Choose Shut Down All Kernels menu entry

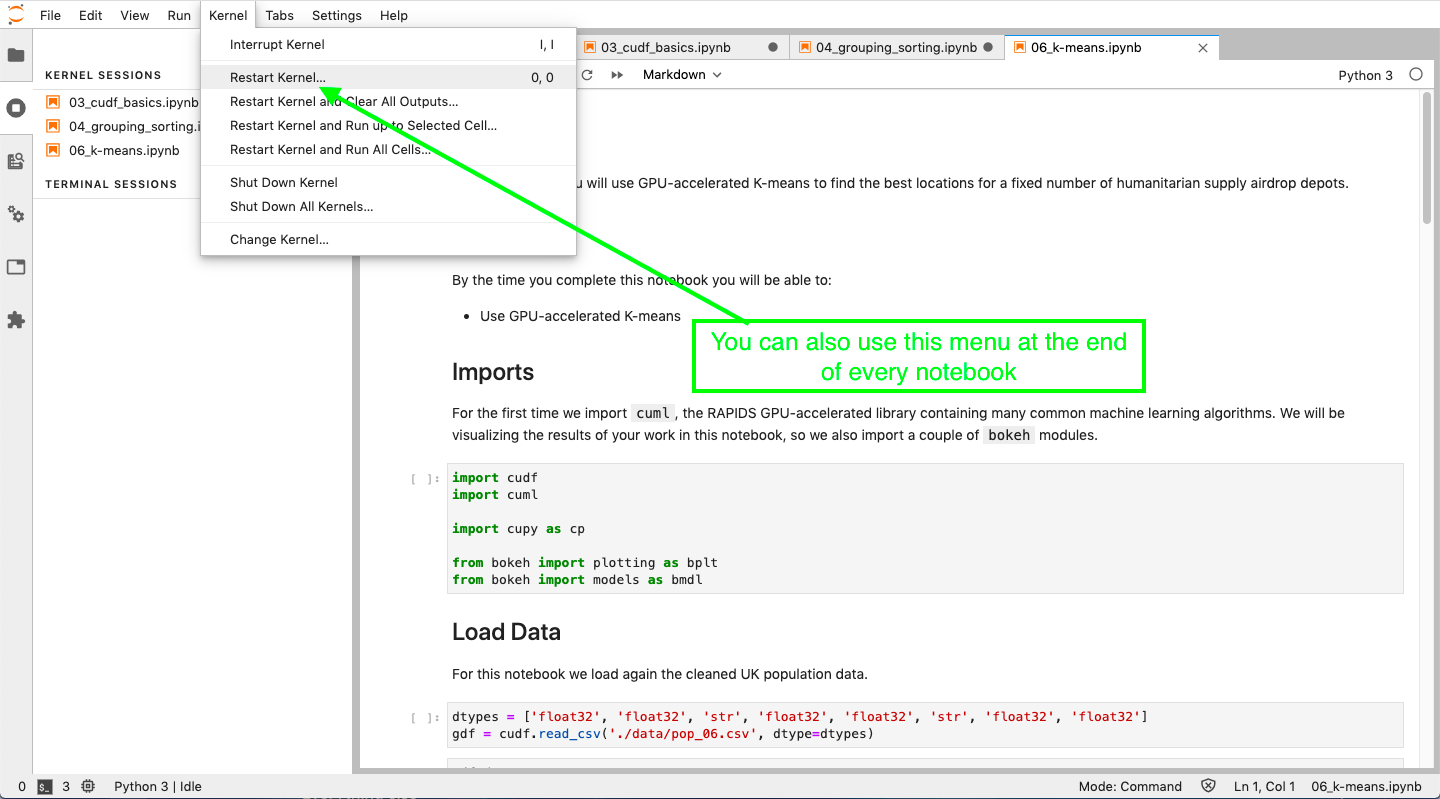click(x=301, y=206)
